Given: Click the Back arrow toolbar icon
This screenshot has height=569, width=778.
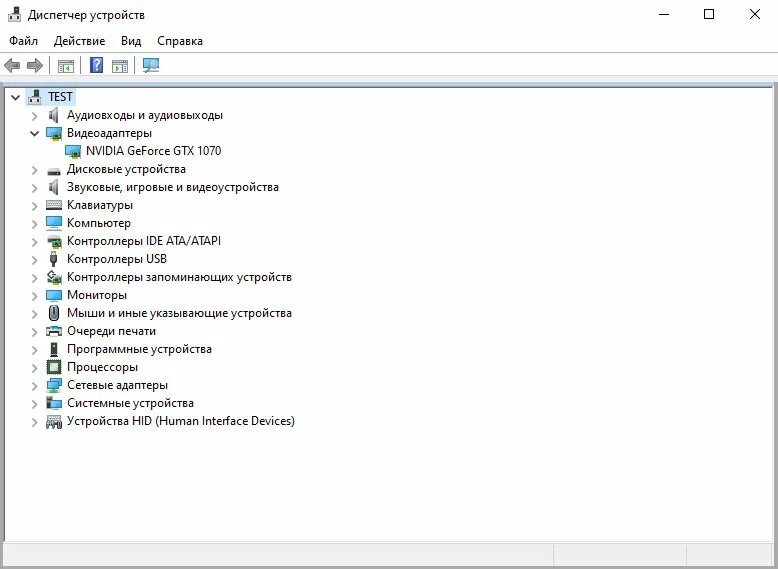Looking at the screenshot, I should click(12, 65).
